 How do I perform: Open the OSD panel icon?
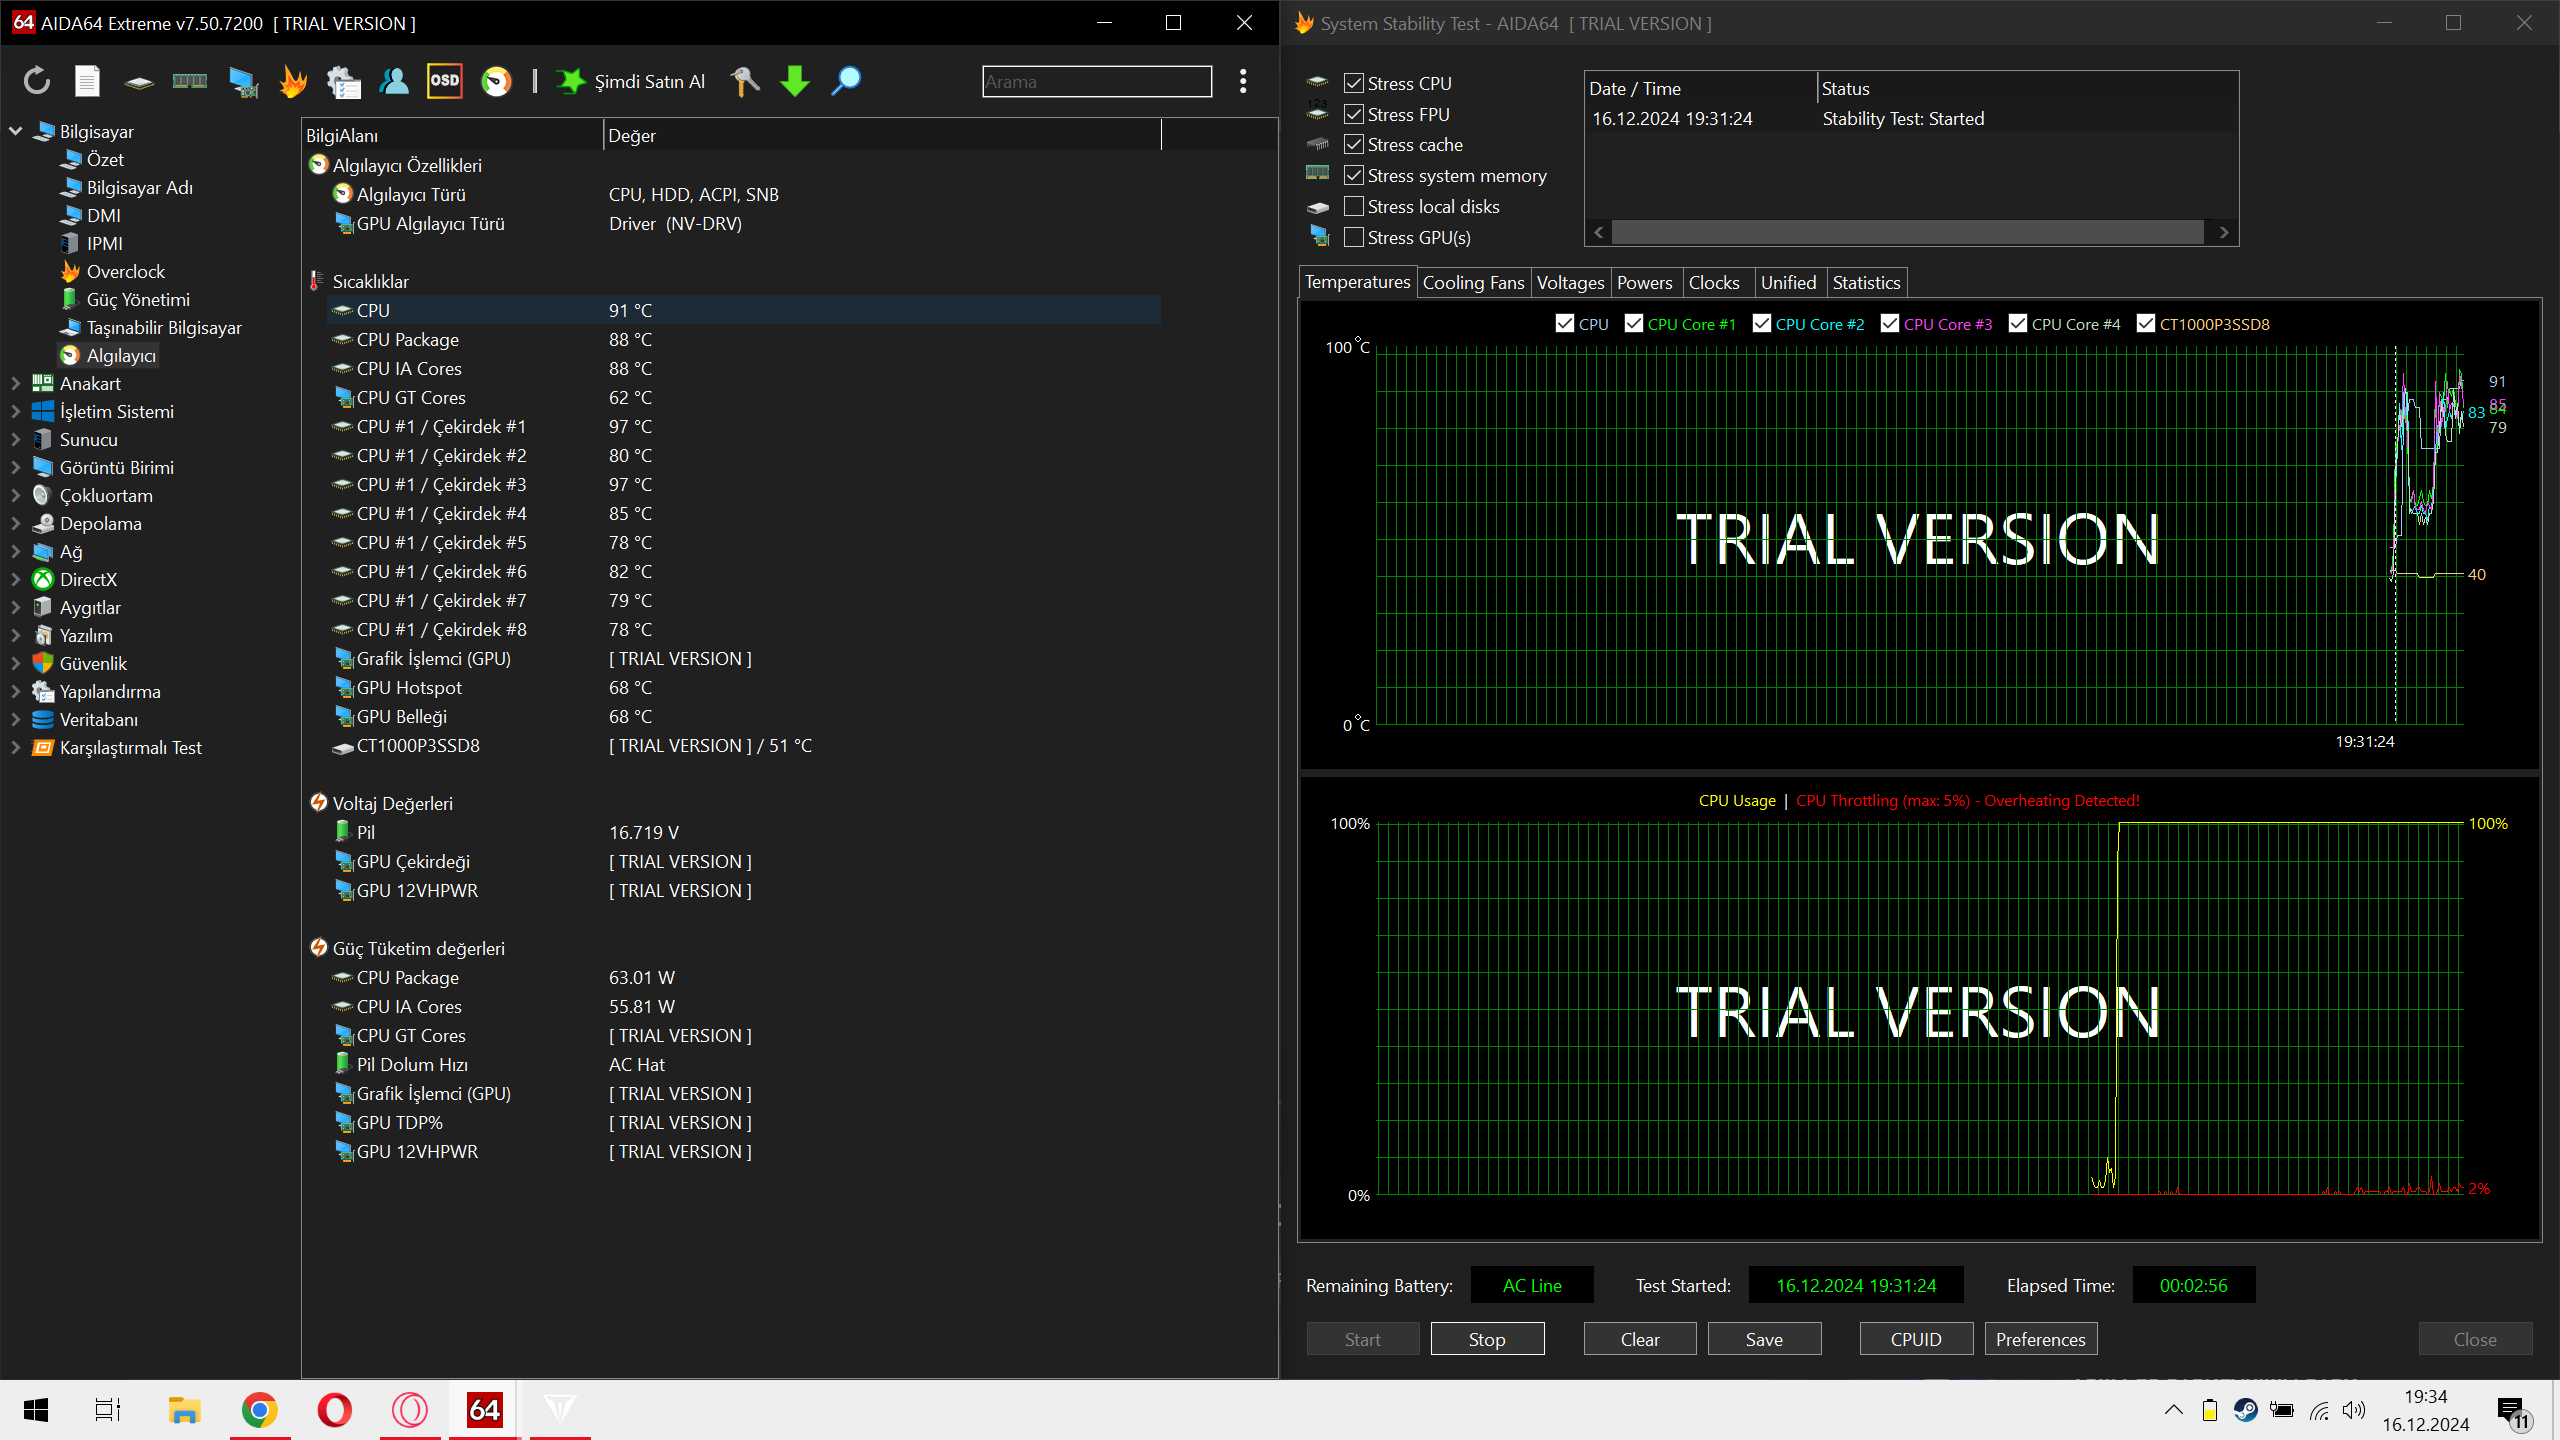445,81
